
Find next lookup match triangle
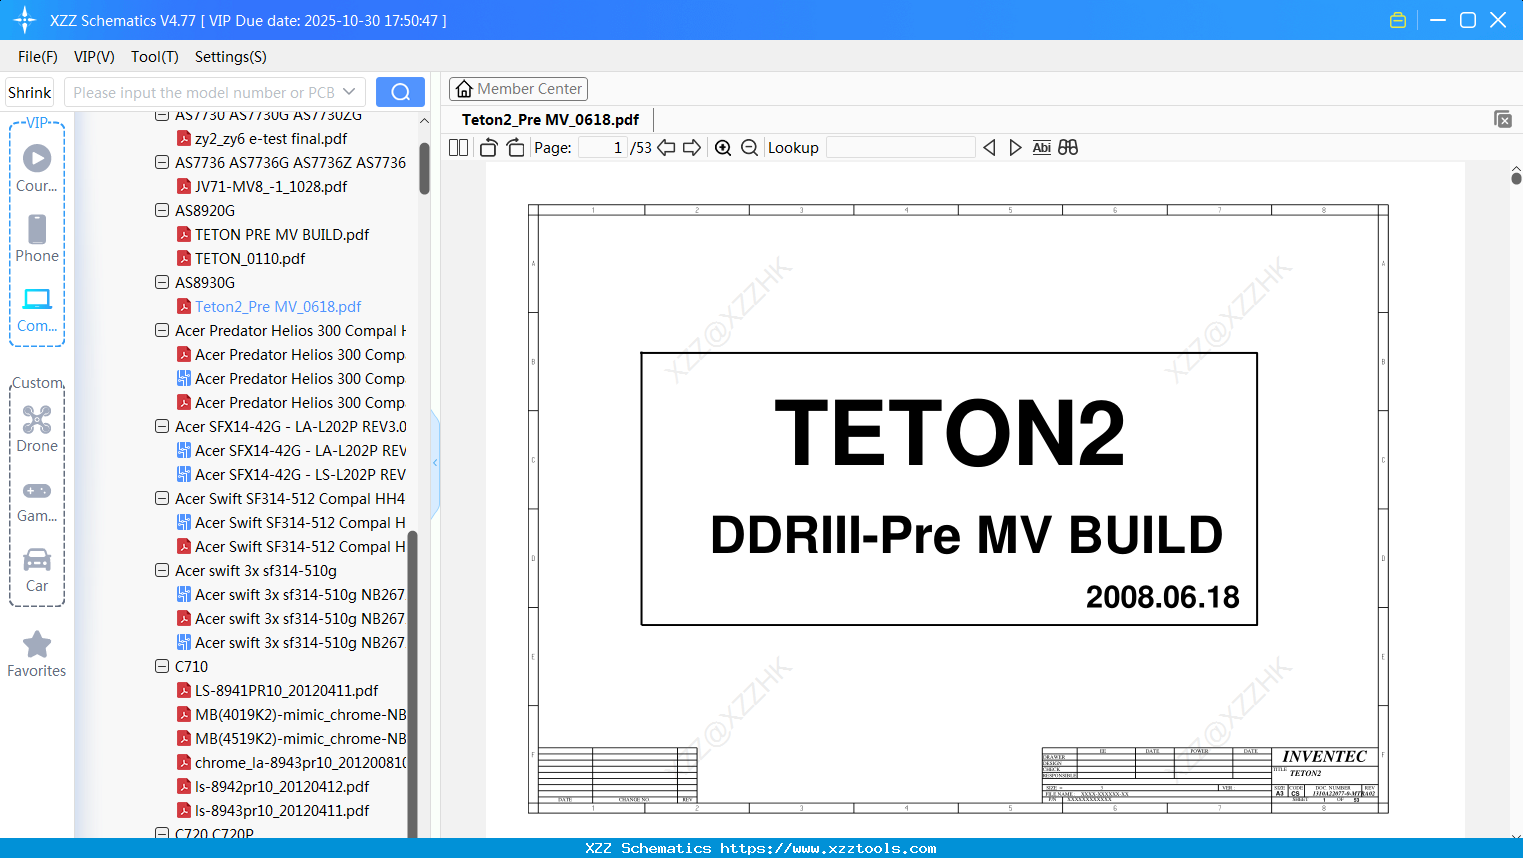[1015, 148]
